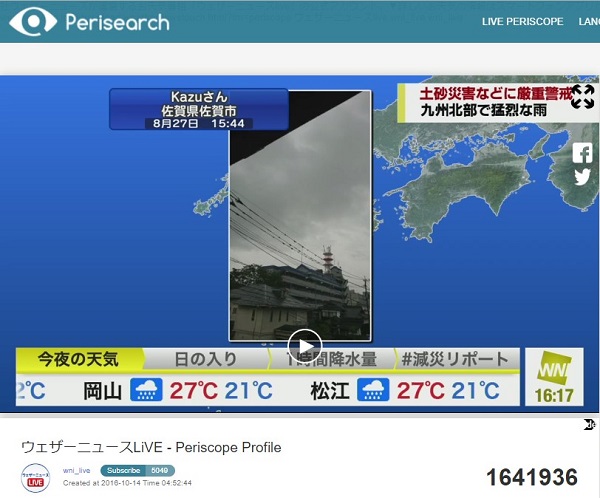Toggle fullscreen with the expand arrows icon
600x498 pixels.
(582, 97)
